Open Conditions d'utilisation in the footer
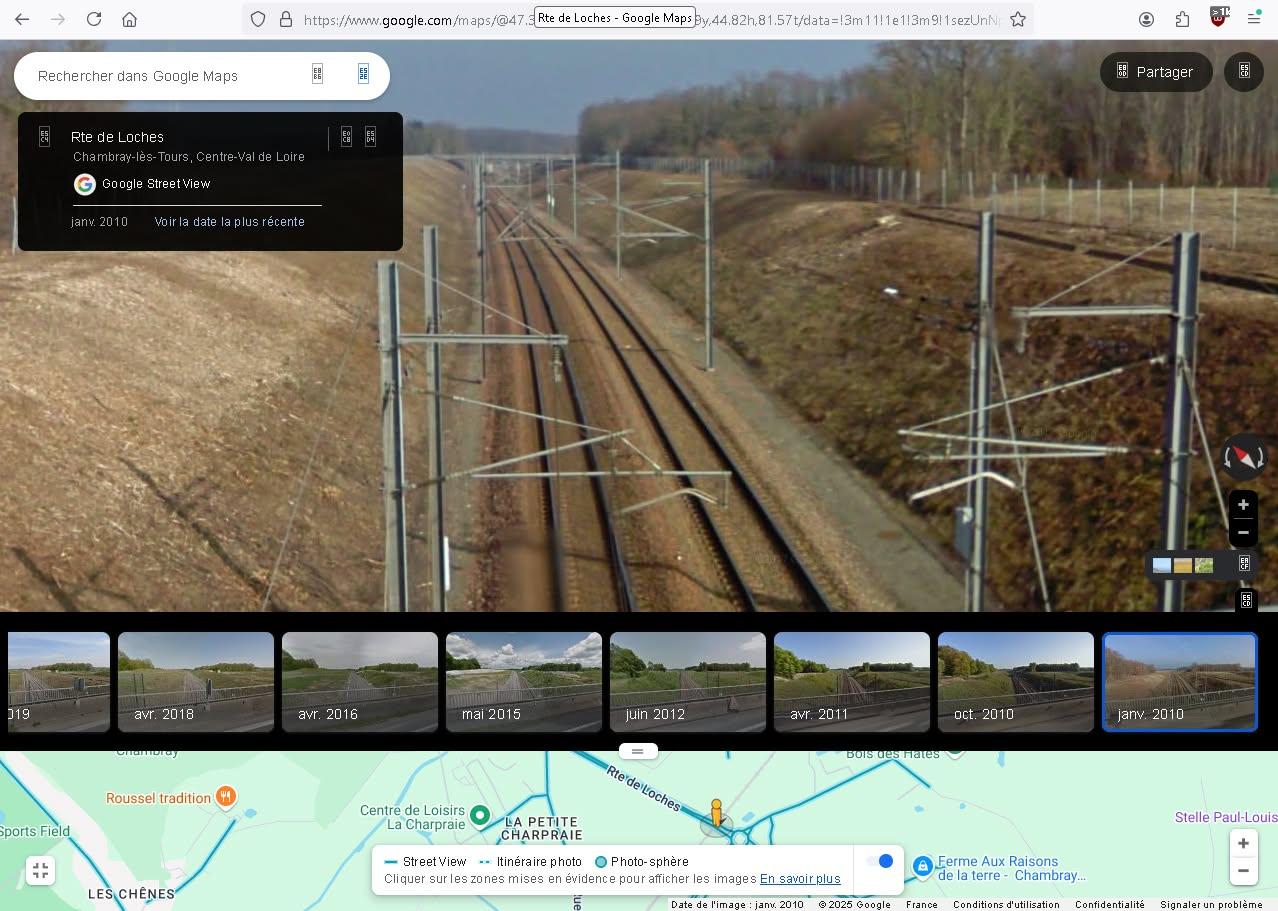This screenshot has height=911, width=1278. click(x=1006, y=905)
